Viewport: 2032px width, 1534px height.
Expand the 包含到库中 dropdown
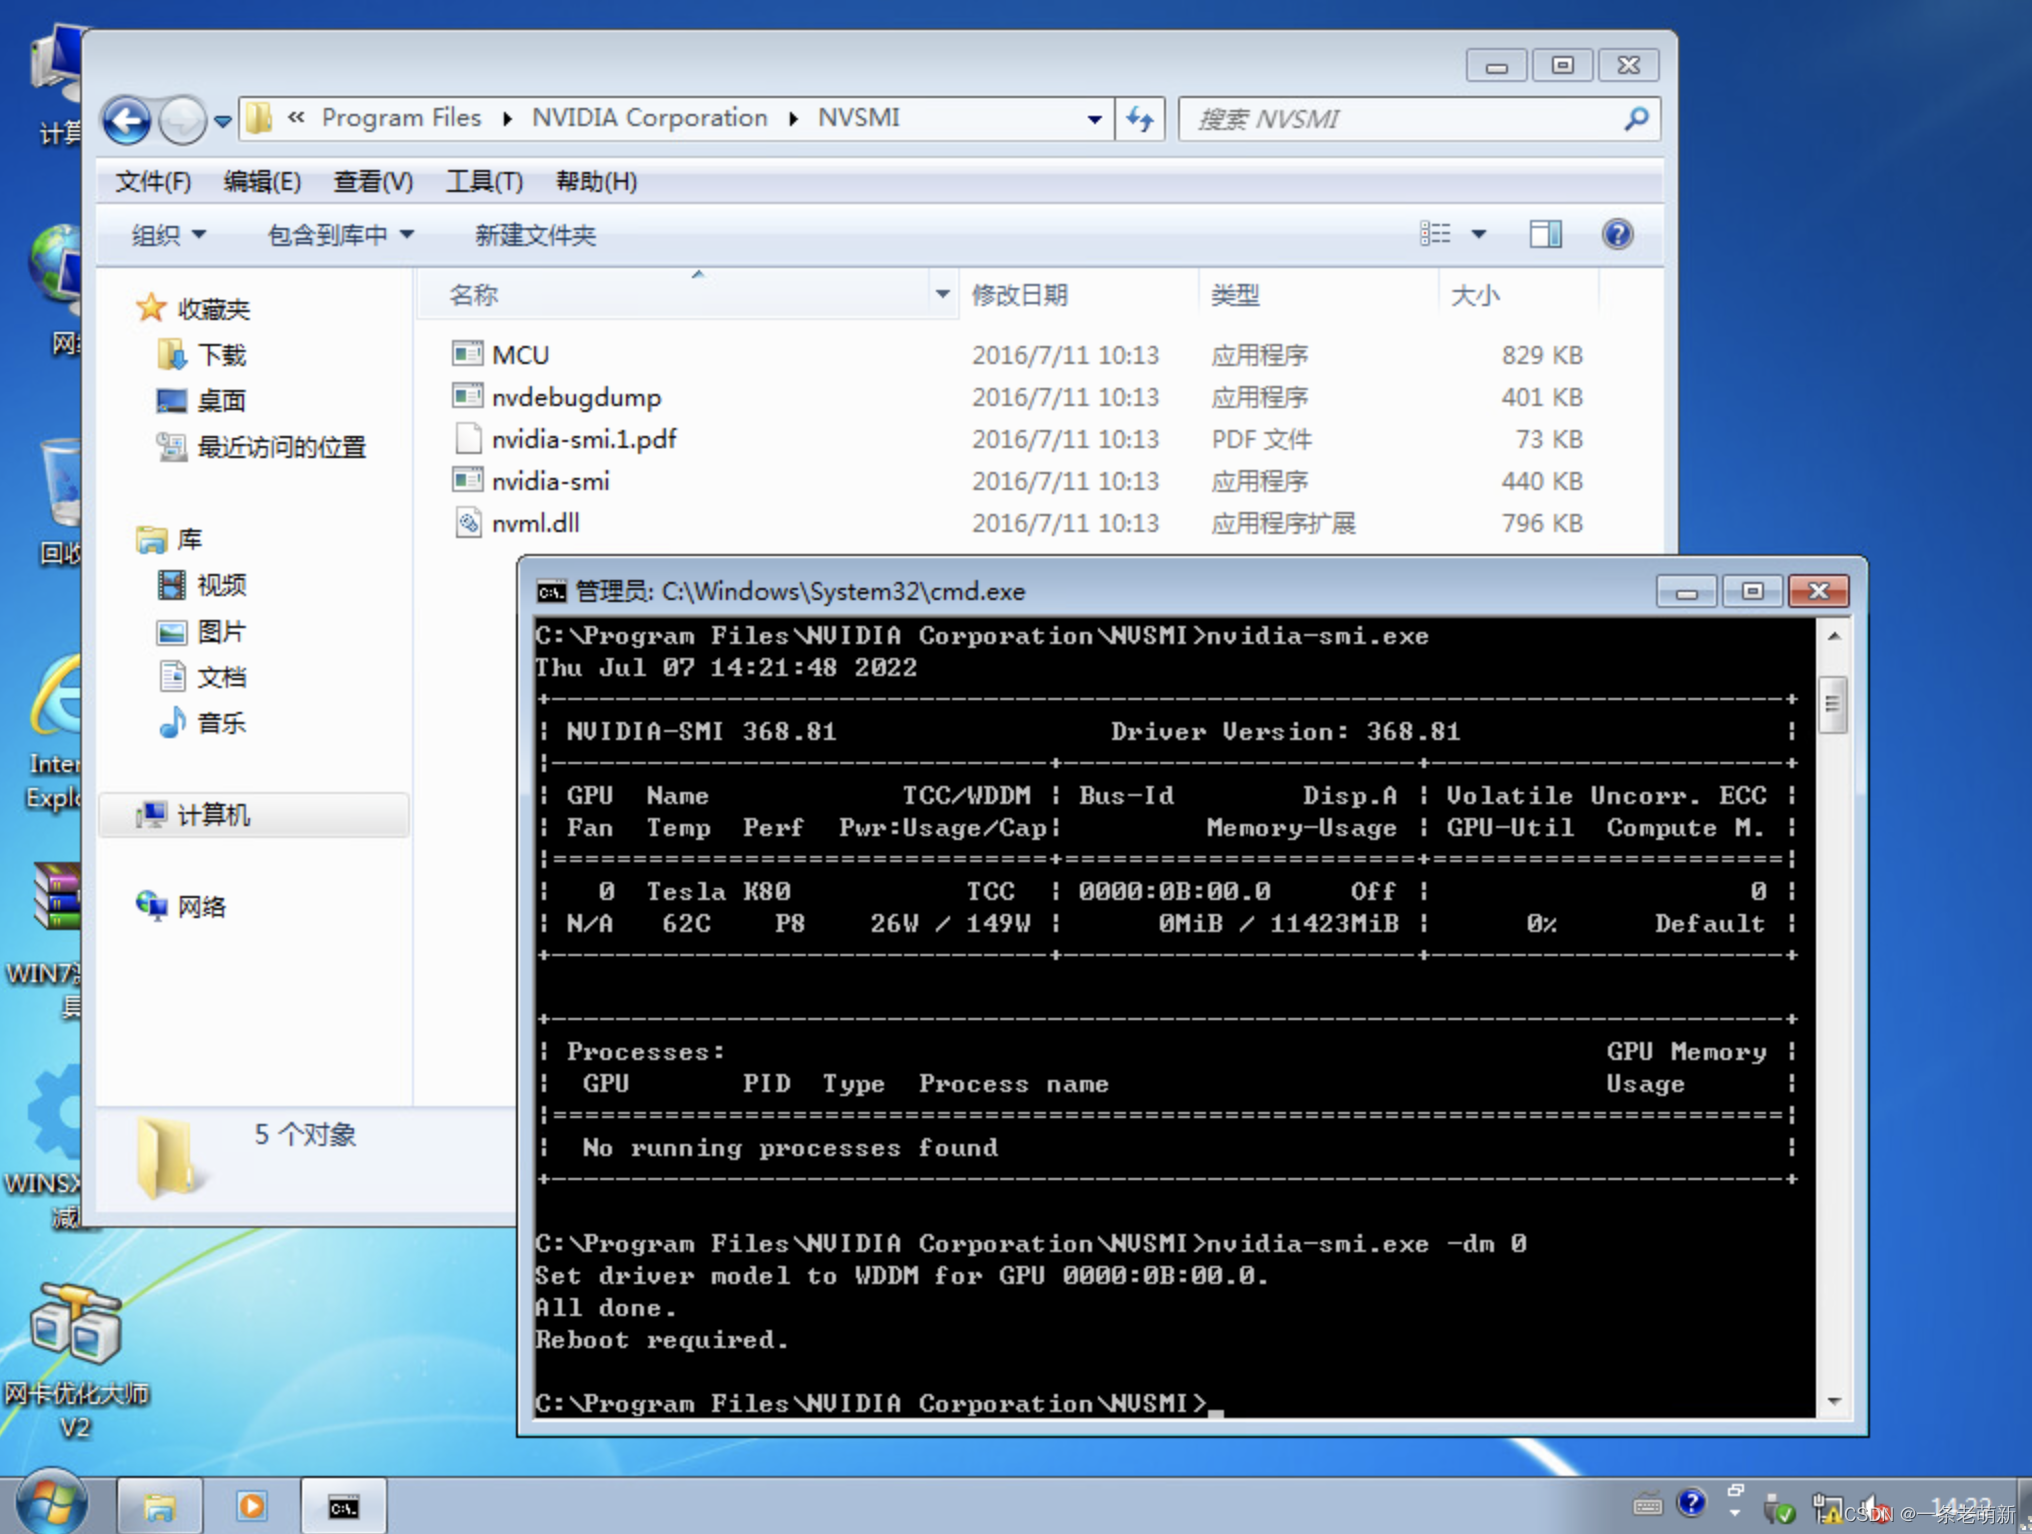pos(340,235)
